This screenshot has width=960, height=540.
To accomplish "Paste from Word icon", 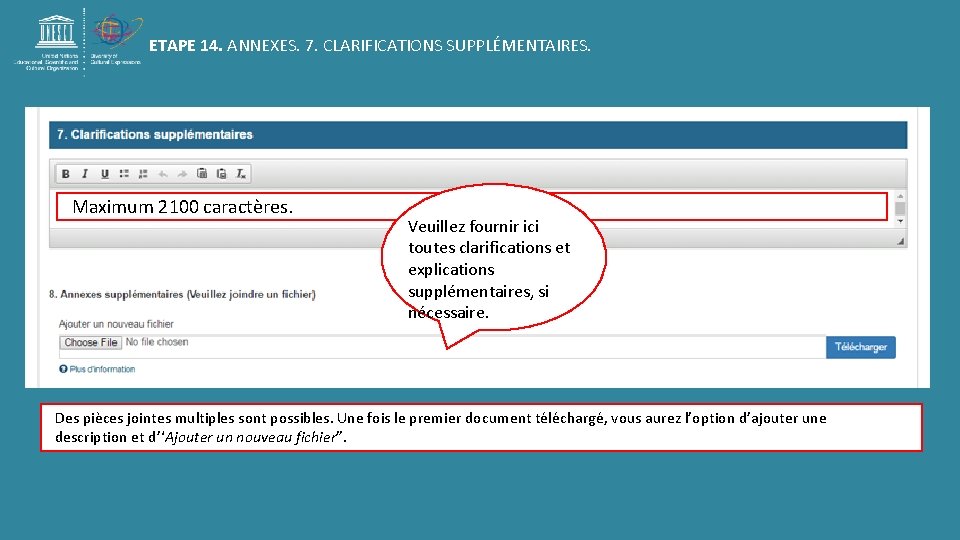I will (222, 174).
